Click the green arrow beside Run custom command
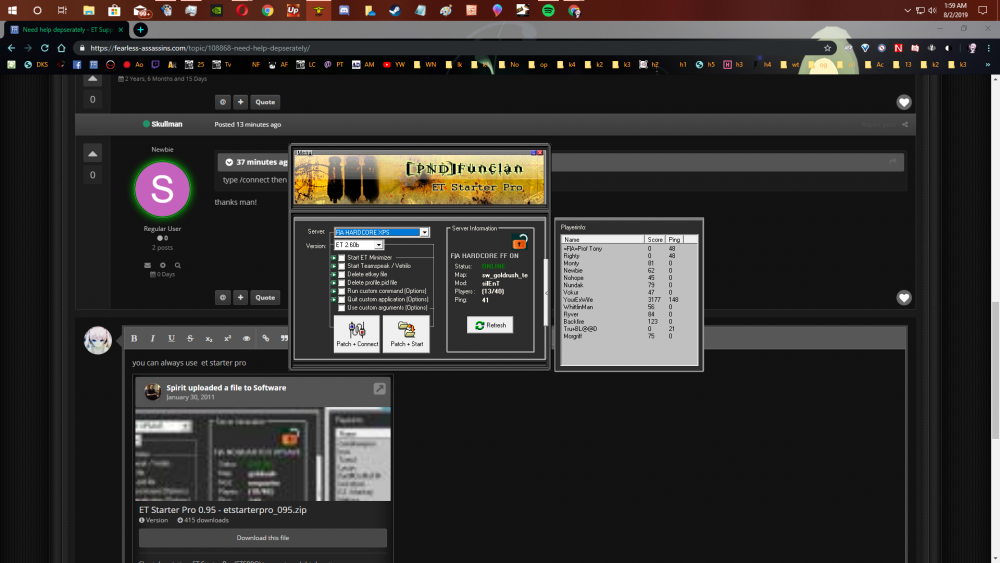The image size is (1000, 563). tap(334, 291)
